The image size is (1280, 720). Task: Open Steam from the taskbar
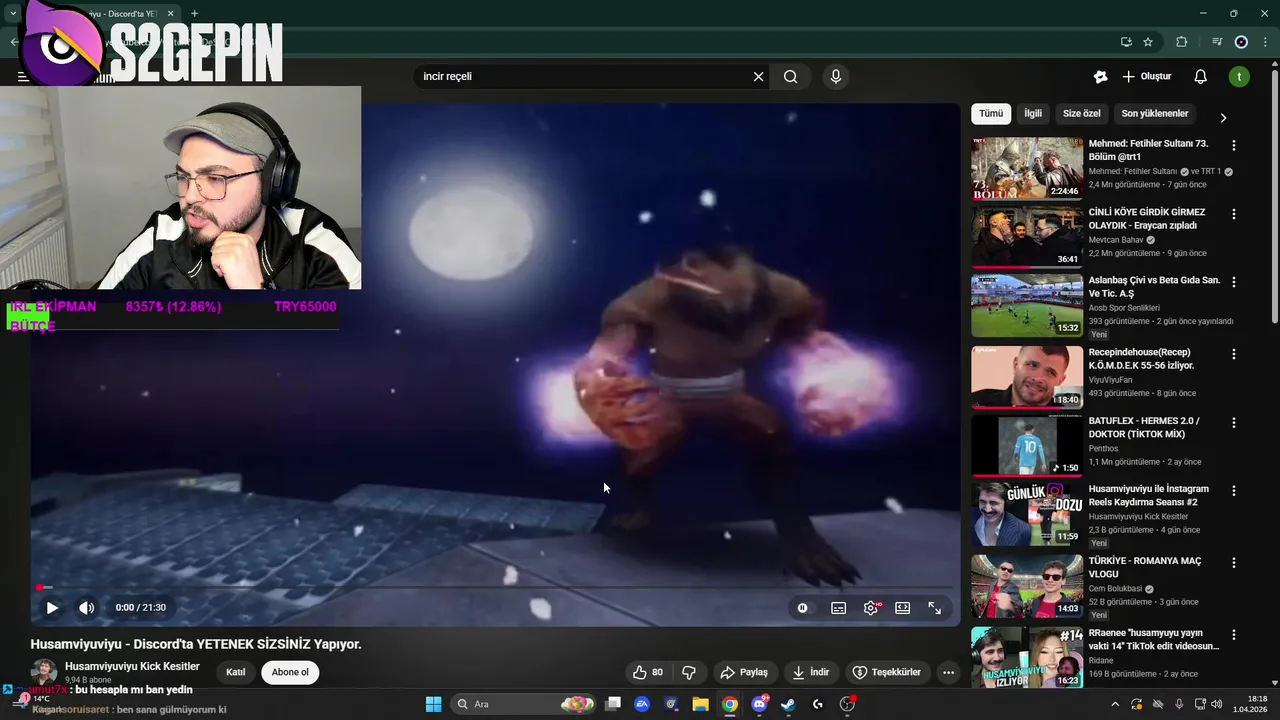(x=788, y=704)
